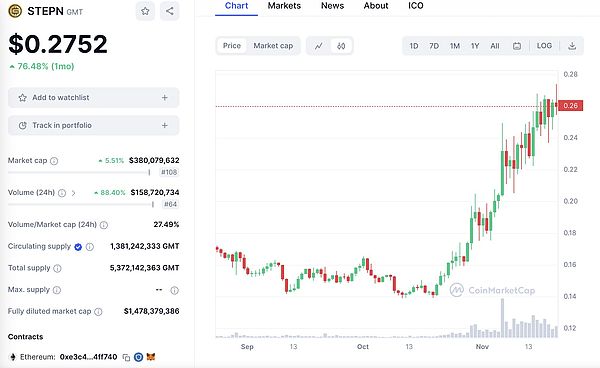Click the Volume (24h) progress bar
The width and height of the screenshot is (600, 368).
click(81, 205)
